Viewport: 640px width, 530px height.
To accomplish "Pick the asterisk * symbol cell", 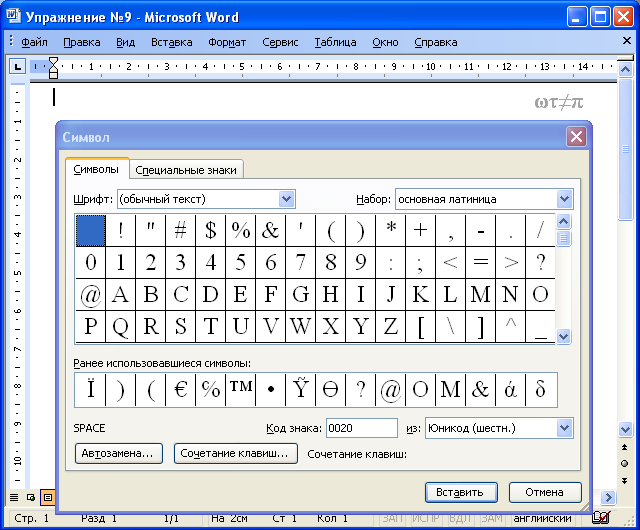I will pos(391,231).
